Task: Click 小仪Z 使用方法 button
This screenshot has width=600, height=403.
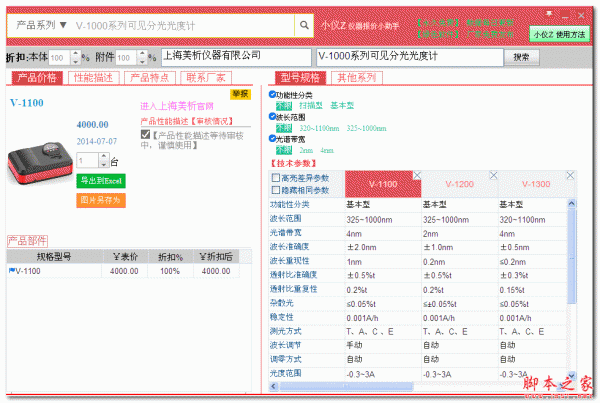Action: point(559,34)
